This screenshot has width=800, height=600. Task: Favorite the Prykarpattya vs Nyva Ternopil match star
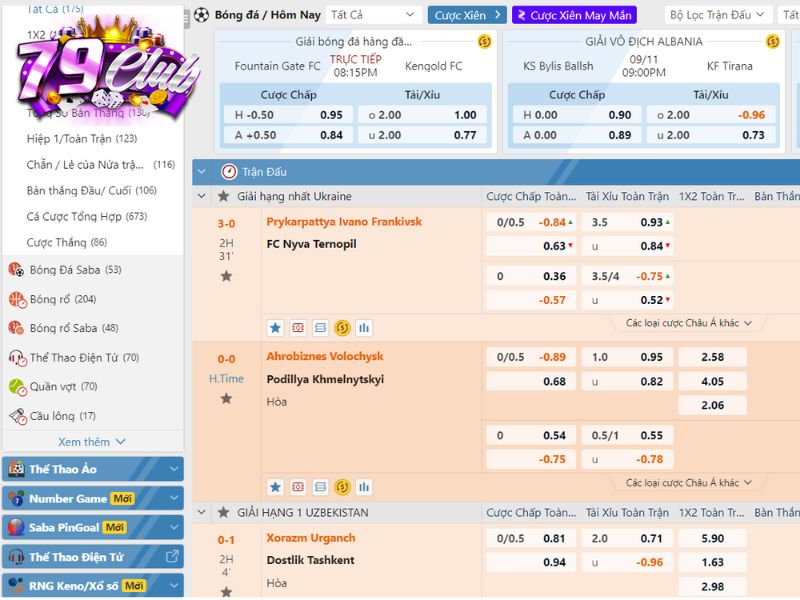coord(226,276)
